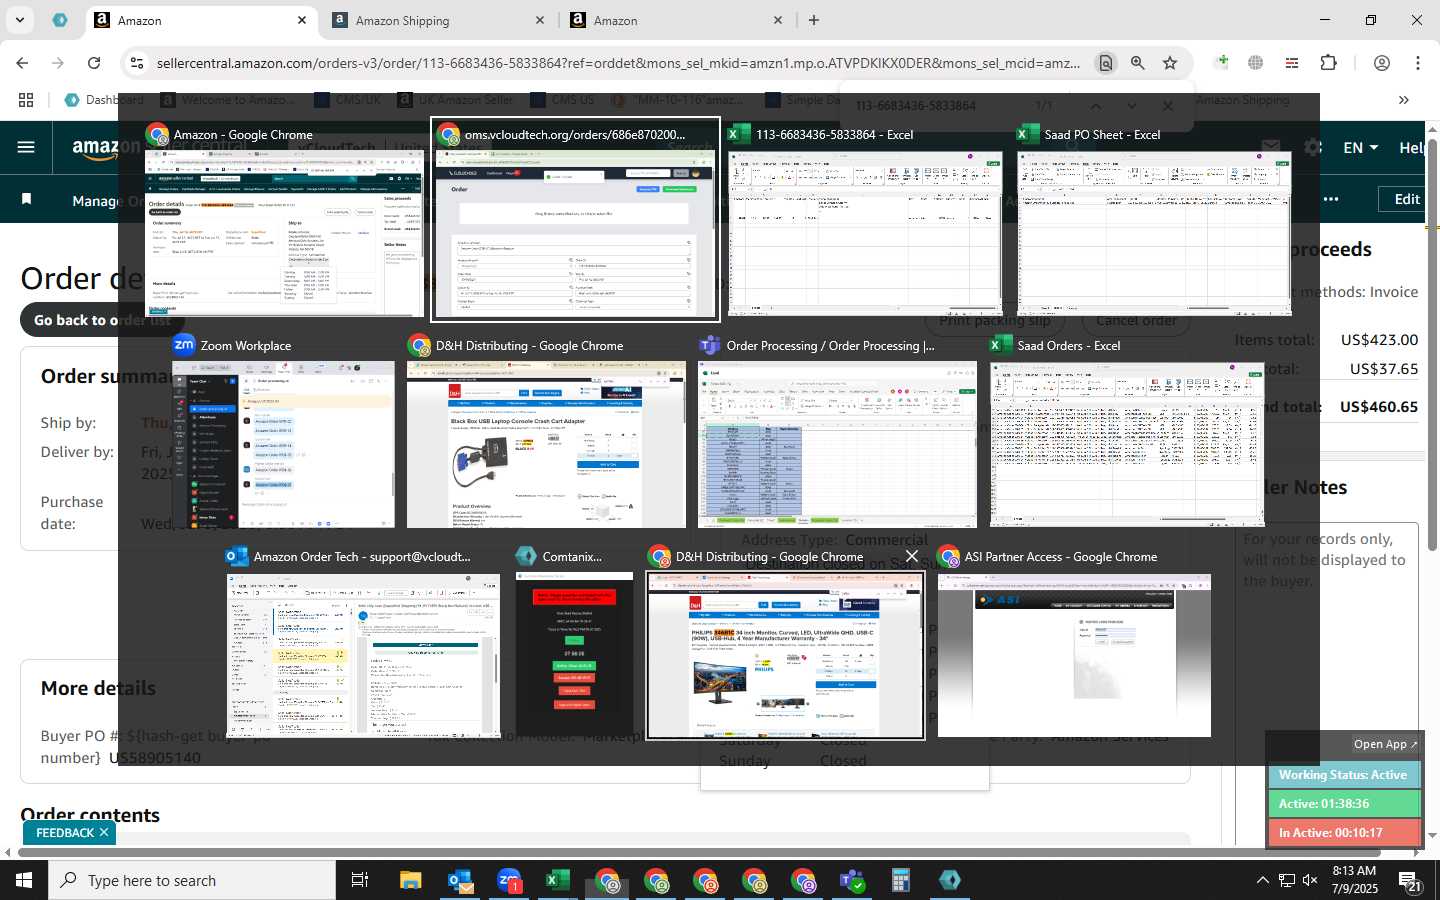Open the Saad Orders Excel window
Screen dimensions: 1440x900
[x=1127, y=445]
